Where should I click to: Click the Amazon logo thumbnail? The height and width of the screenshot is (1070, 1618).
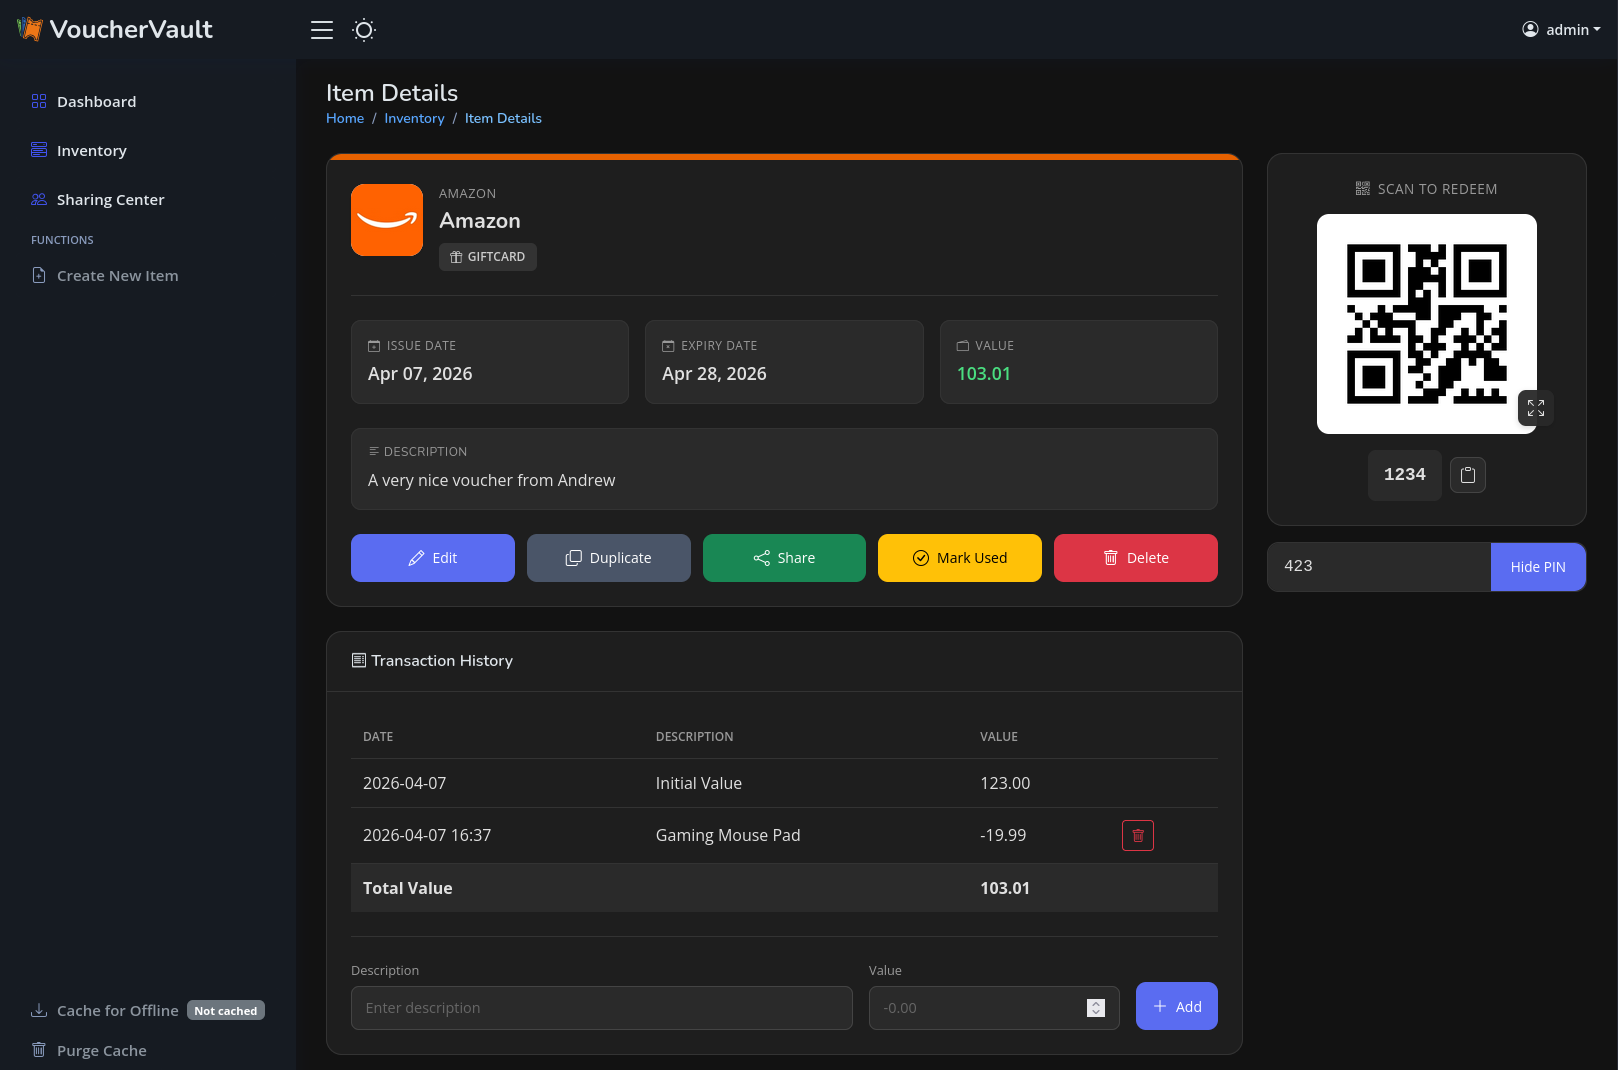387,220
